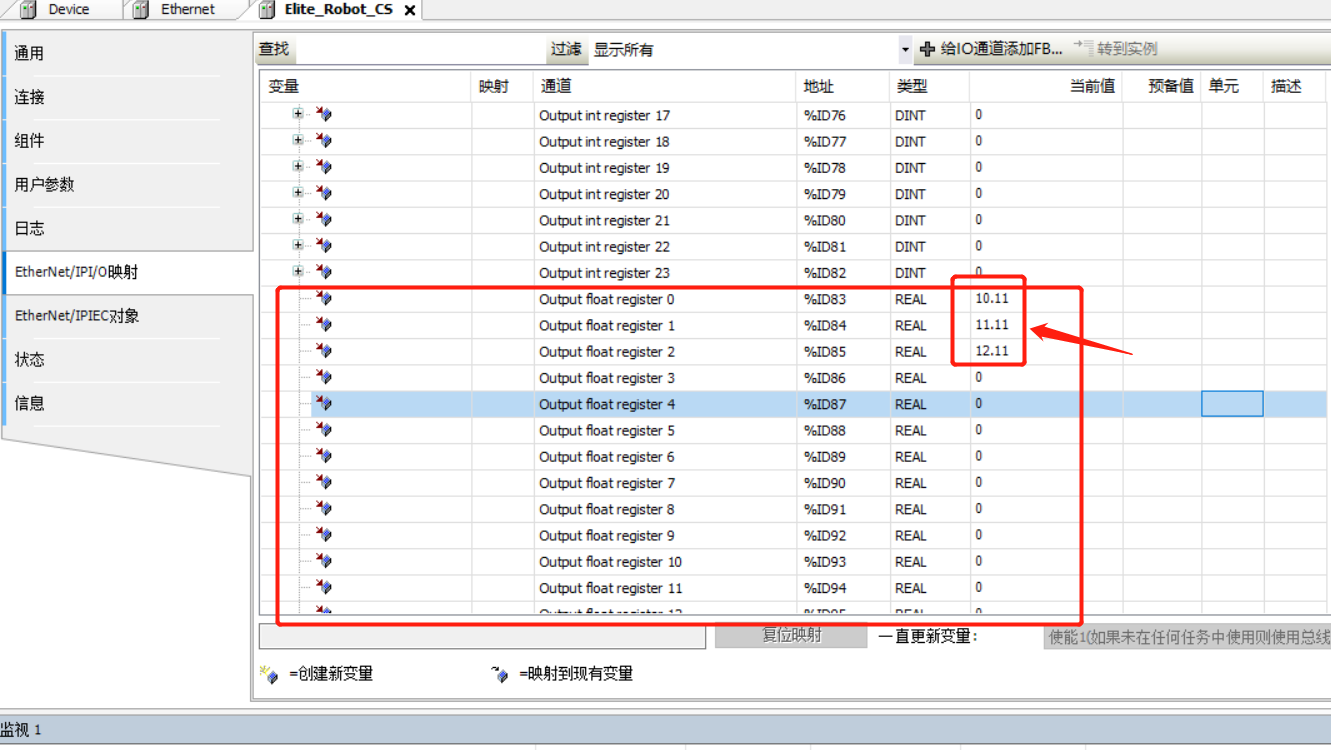Switch to the Ethernet tab
This screenshot has width=1331, height=750.
(x=187, y=10)
